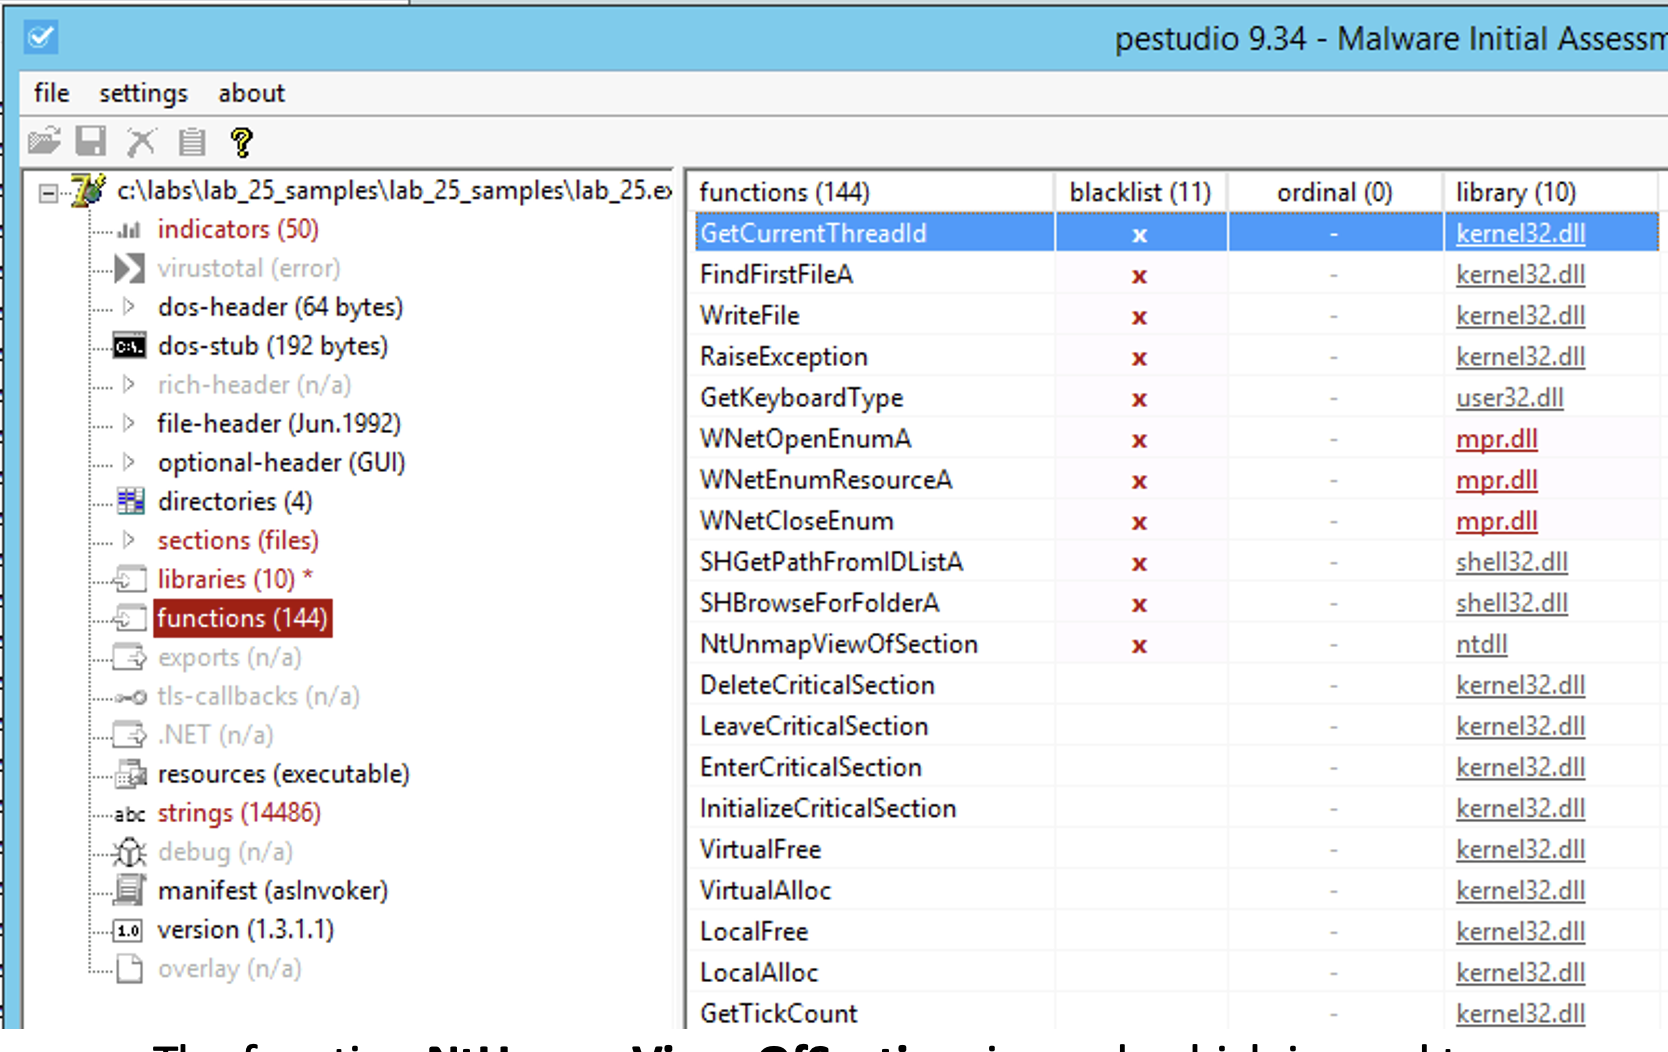Select the GetTickCount function row
The width and height of the screenshot is (1668, 1052).
[1177, 1013]
